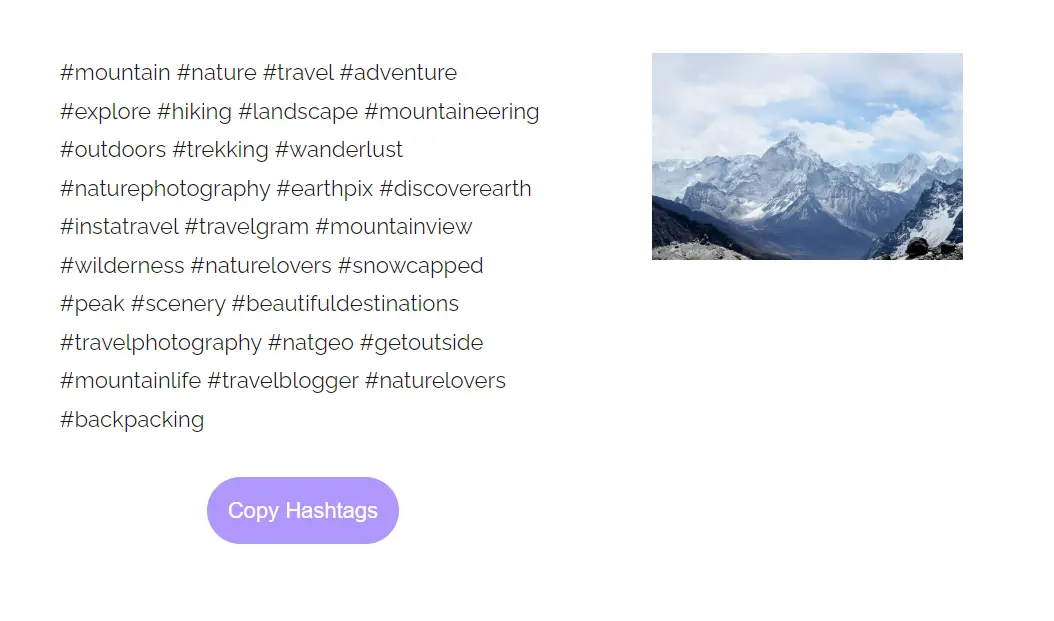The height and width of the screenshot is (621, 1054).
Task: Select the #backpacking hashtag
Action: pyautogui.click(x=132, y=419)
